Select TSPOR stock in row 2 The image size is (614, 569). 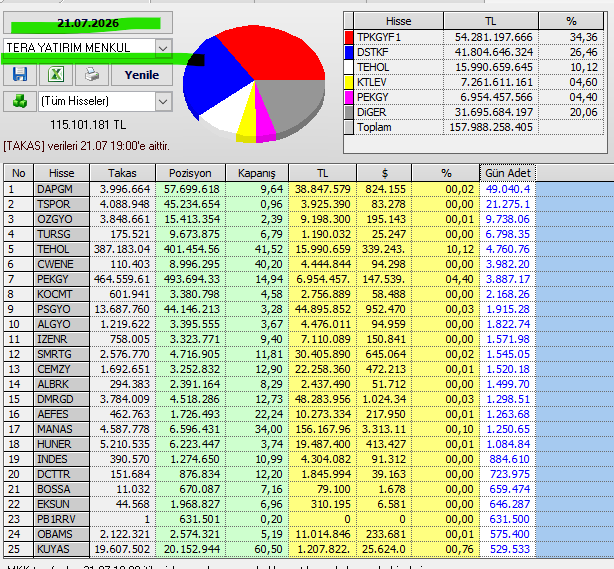click(61, 204)
